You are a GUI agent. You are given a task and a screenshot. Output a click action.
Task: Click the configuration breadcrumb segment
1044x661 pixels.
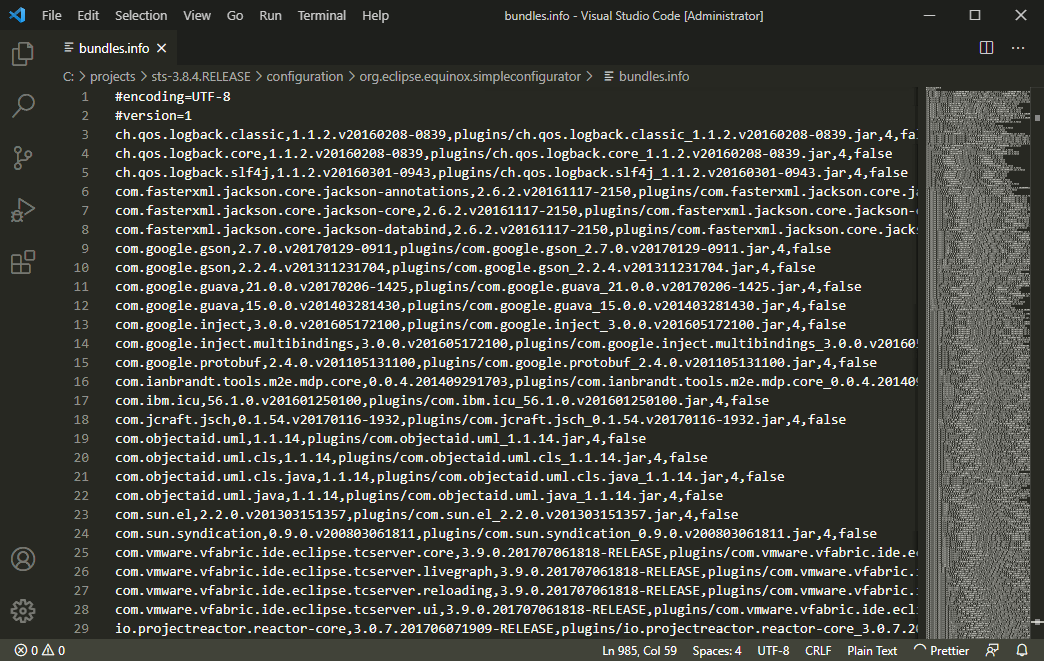click(305, 77)
